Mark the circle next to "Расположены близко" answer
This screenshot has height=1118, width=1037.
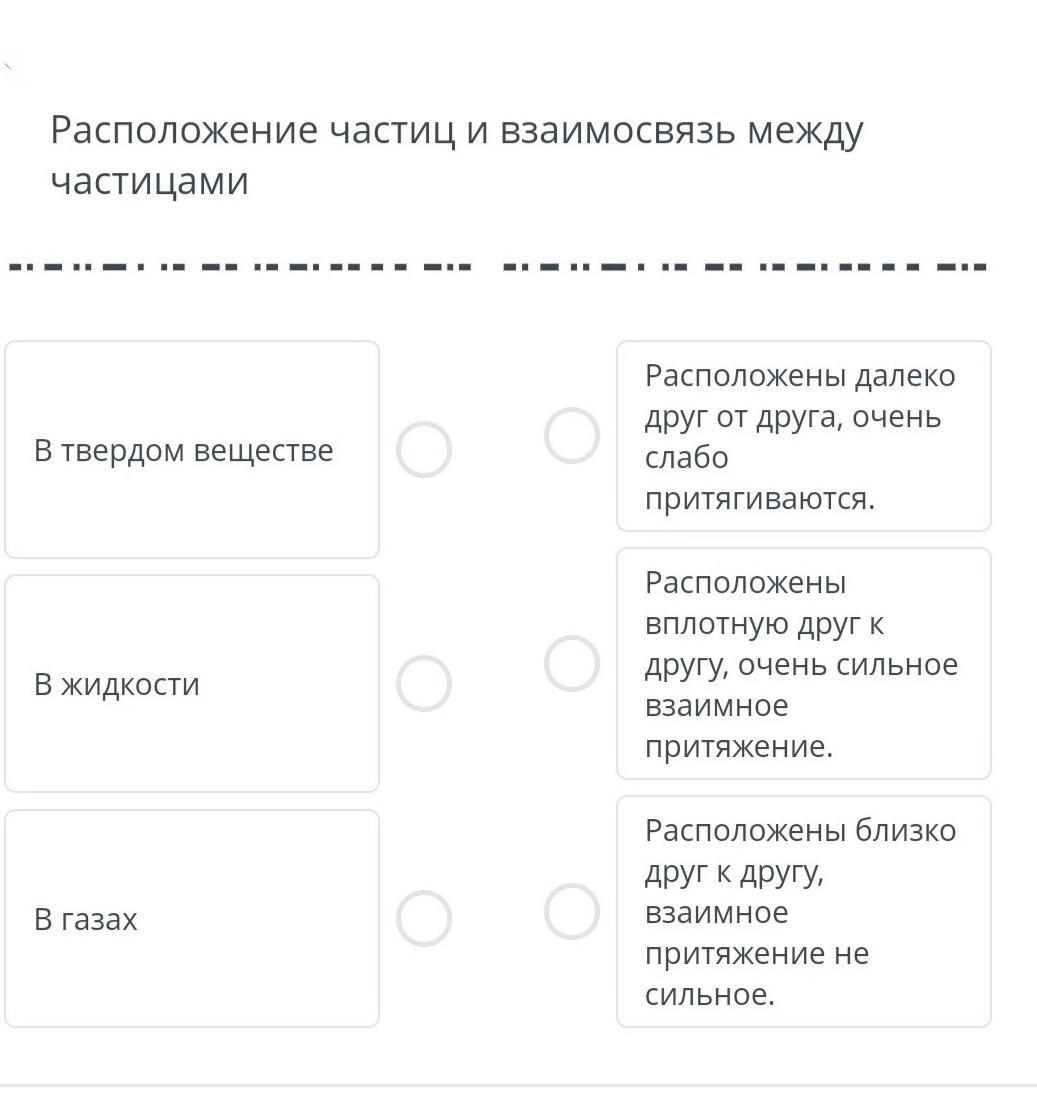[x=572, y=912]
